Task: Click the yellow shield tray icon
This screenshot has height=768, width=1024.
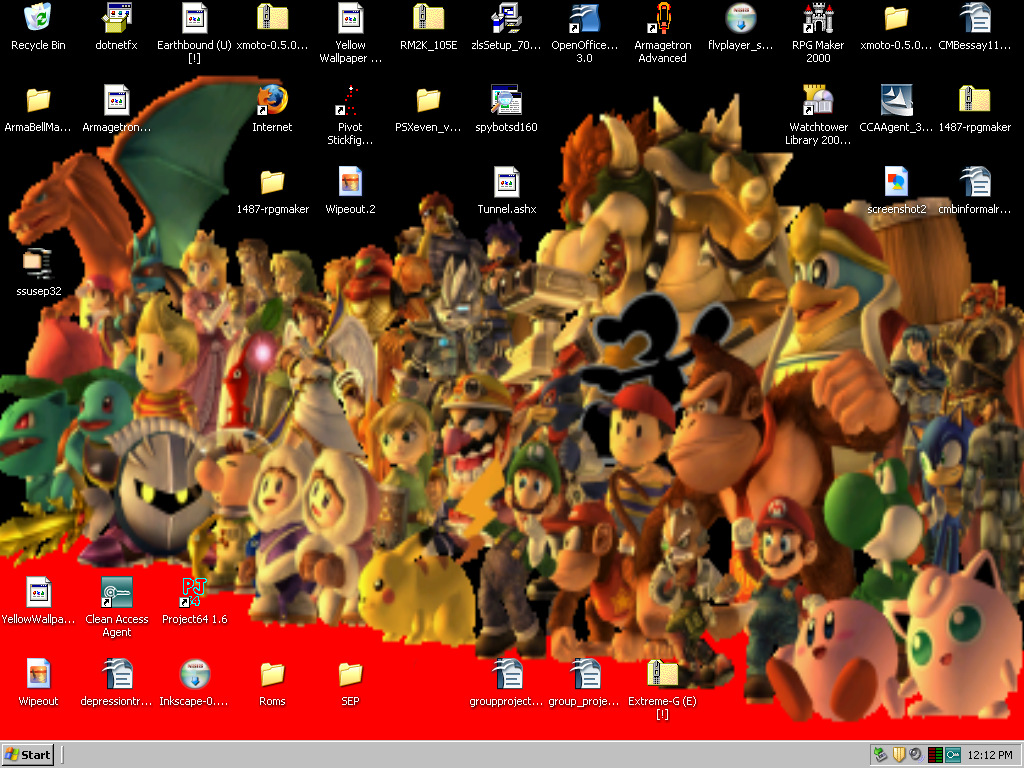Action: pyautogui.click(x=898, y=755)
